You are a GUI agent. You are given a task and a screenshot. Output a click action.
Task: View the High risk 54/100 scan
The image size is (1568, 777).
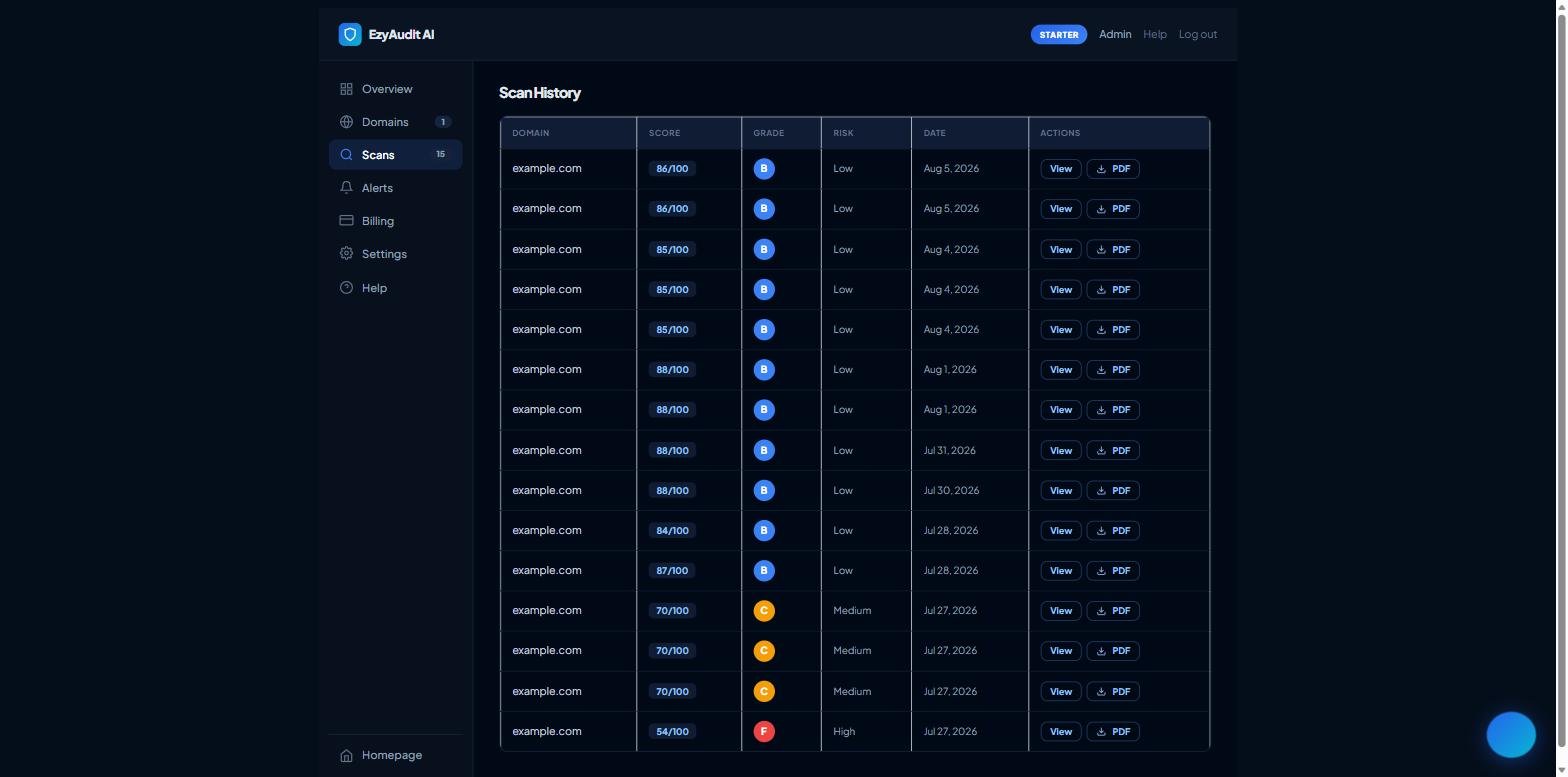tap(1061, 732)
